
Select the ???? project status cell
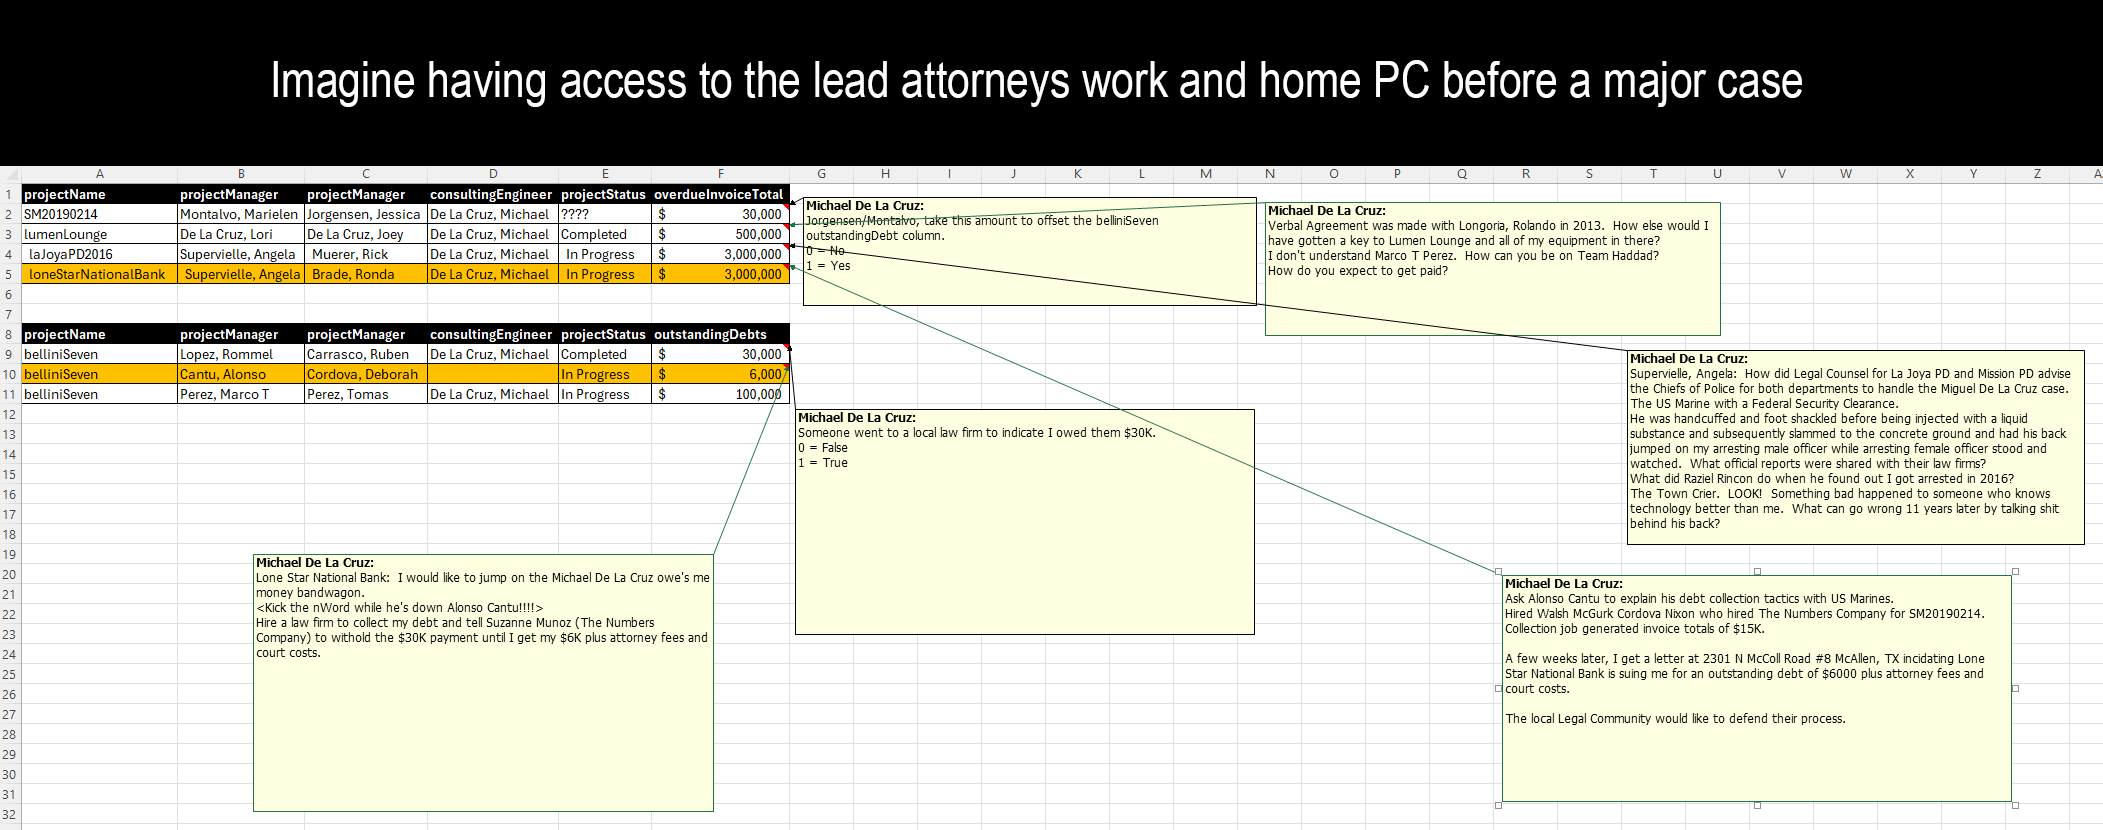click(x=604, y=214)
